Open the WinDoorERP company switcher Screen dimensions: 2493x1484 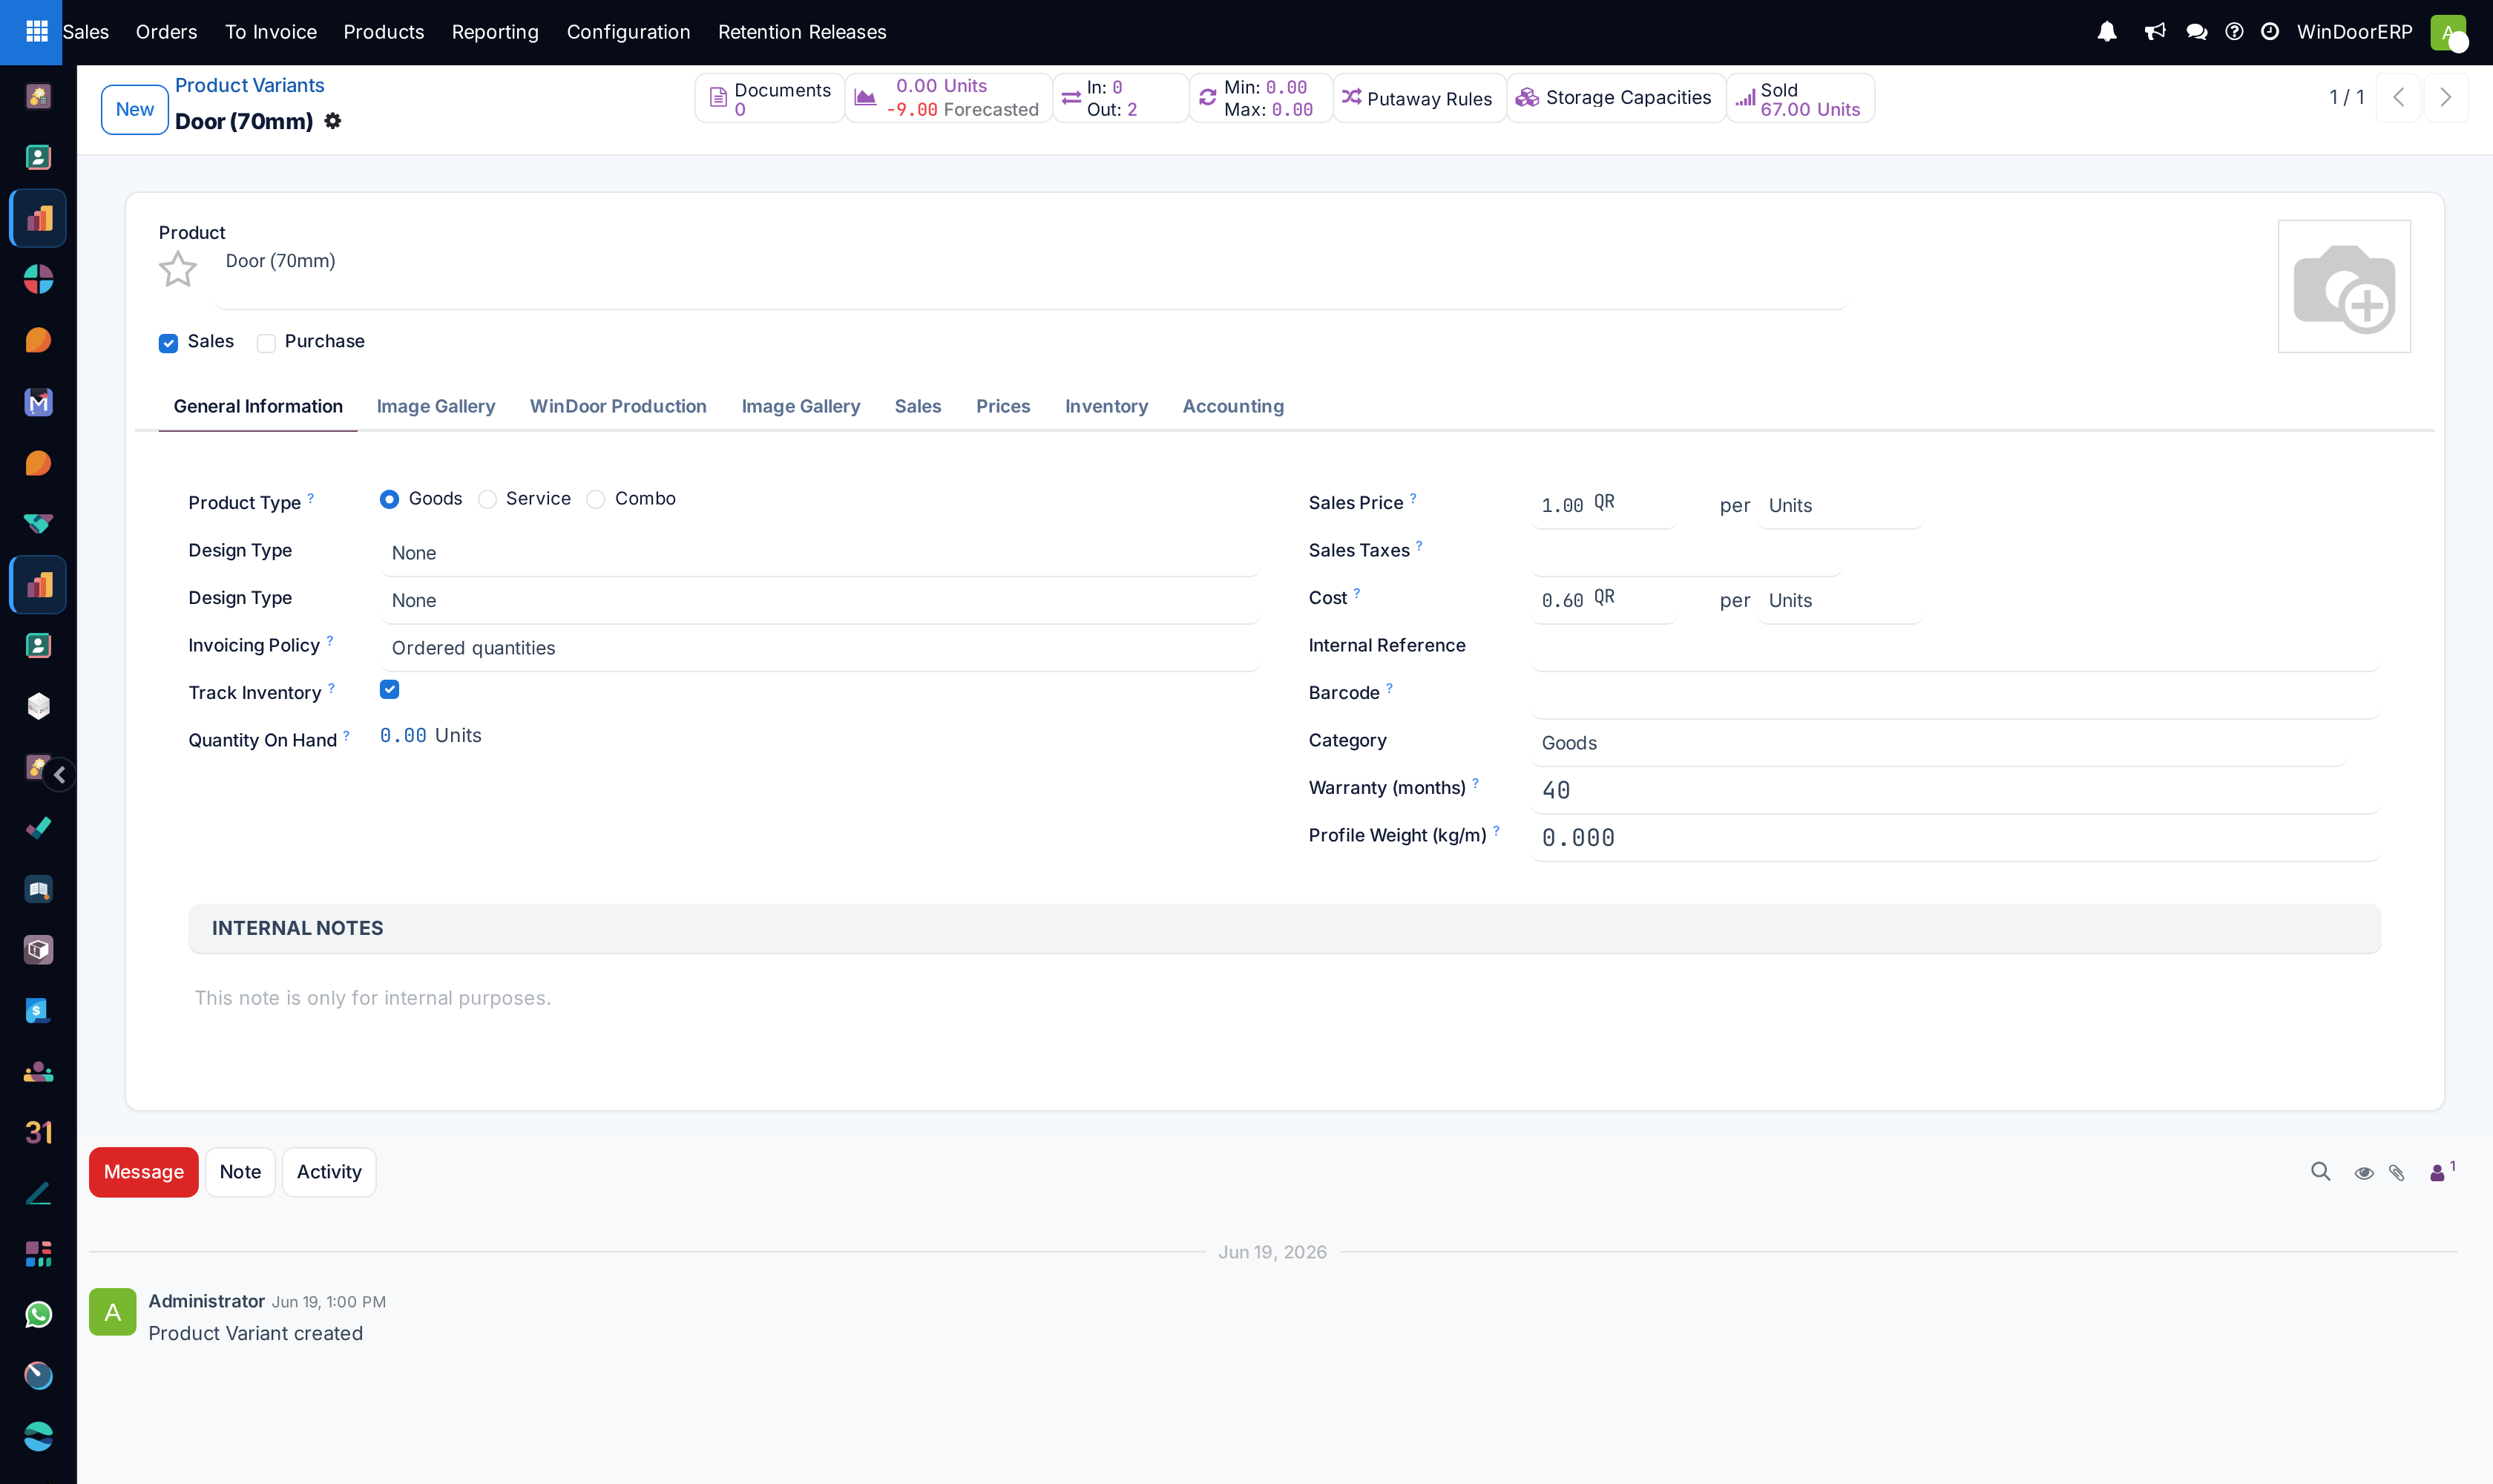point(2354,32)
